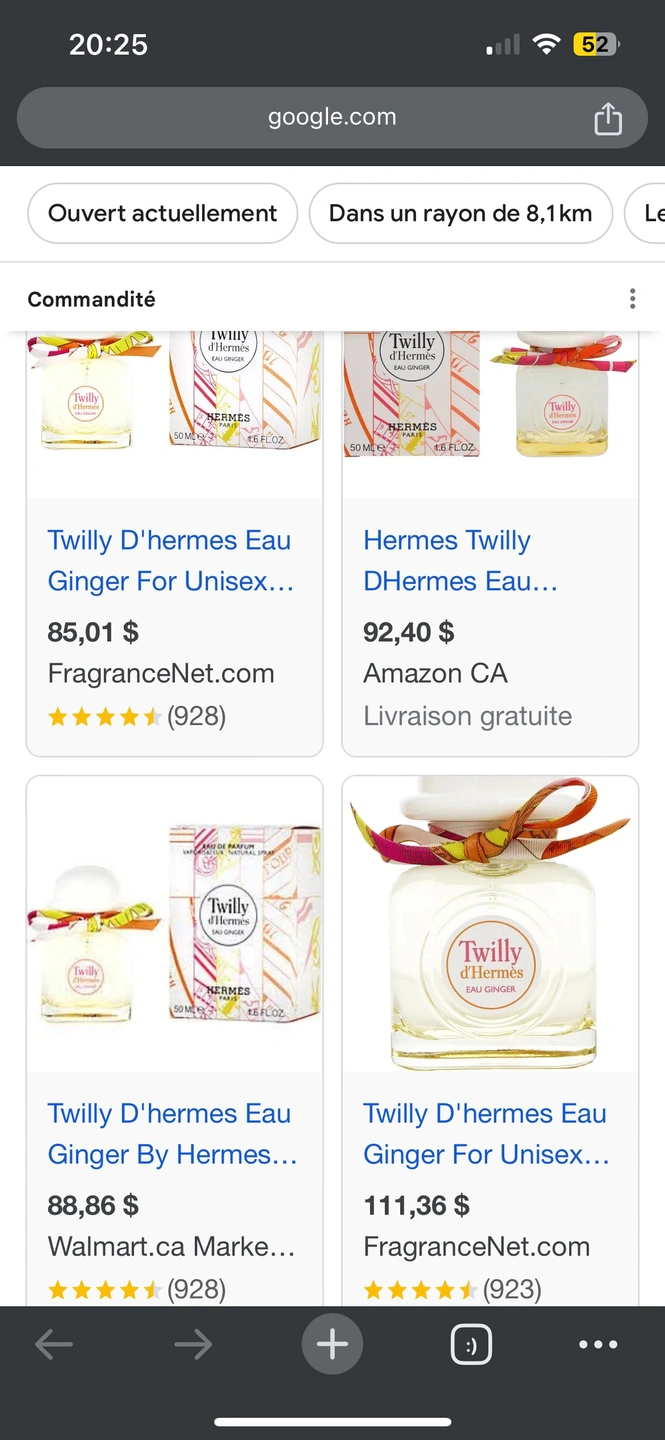Open the three-dot menu beside Commandité
The height and width of the screenshot is (1440, 665).
click(x=632, y=299)
